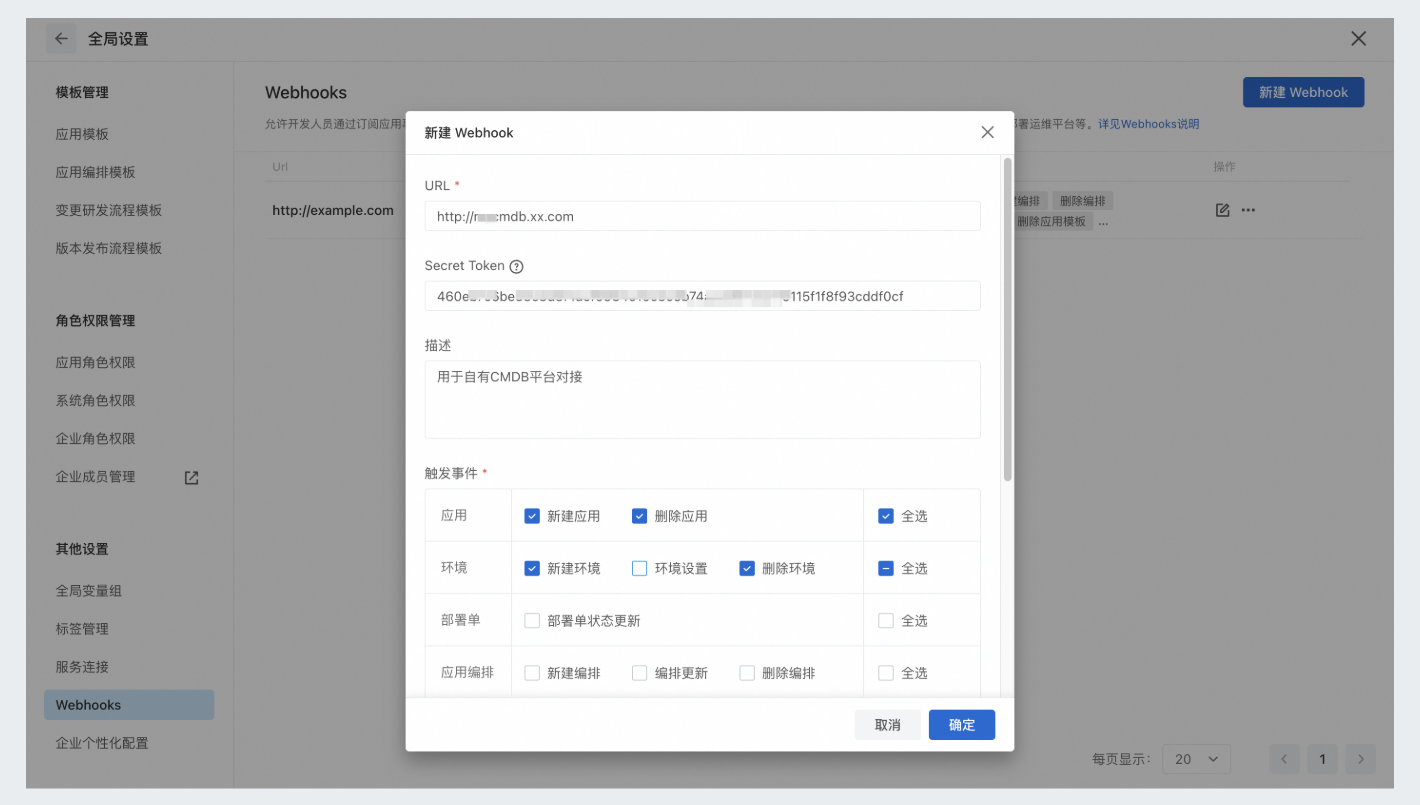This screenshot has height=805, width=1420.
Task: Select Webhooks in sidebar
Action: tap(129, 705)
